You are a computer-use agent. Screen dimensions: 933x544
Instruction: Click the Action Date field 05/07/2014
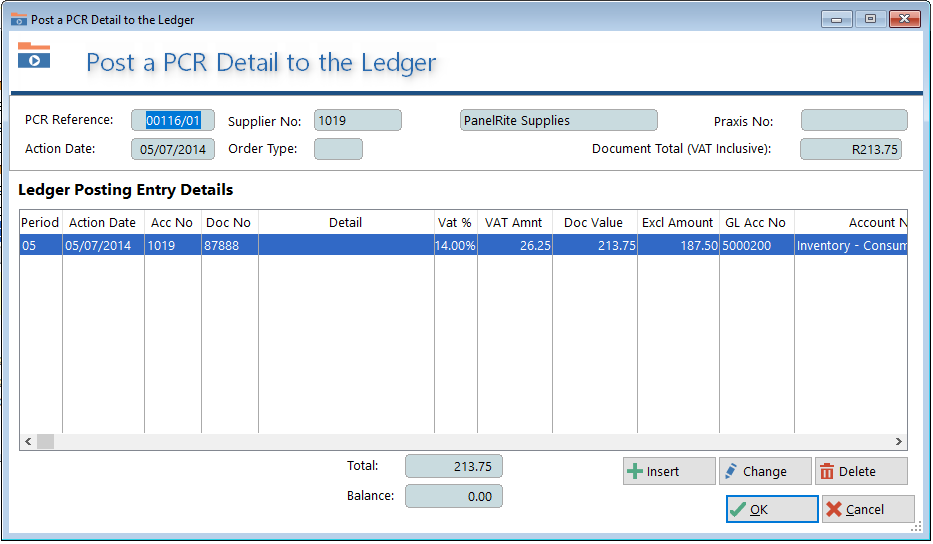[173, 149]
